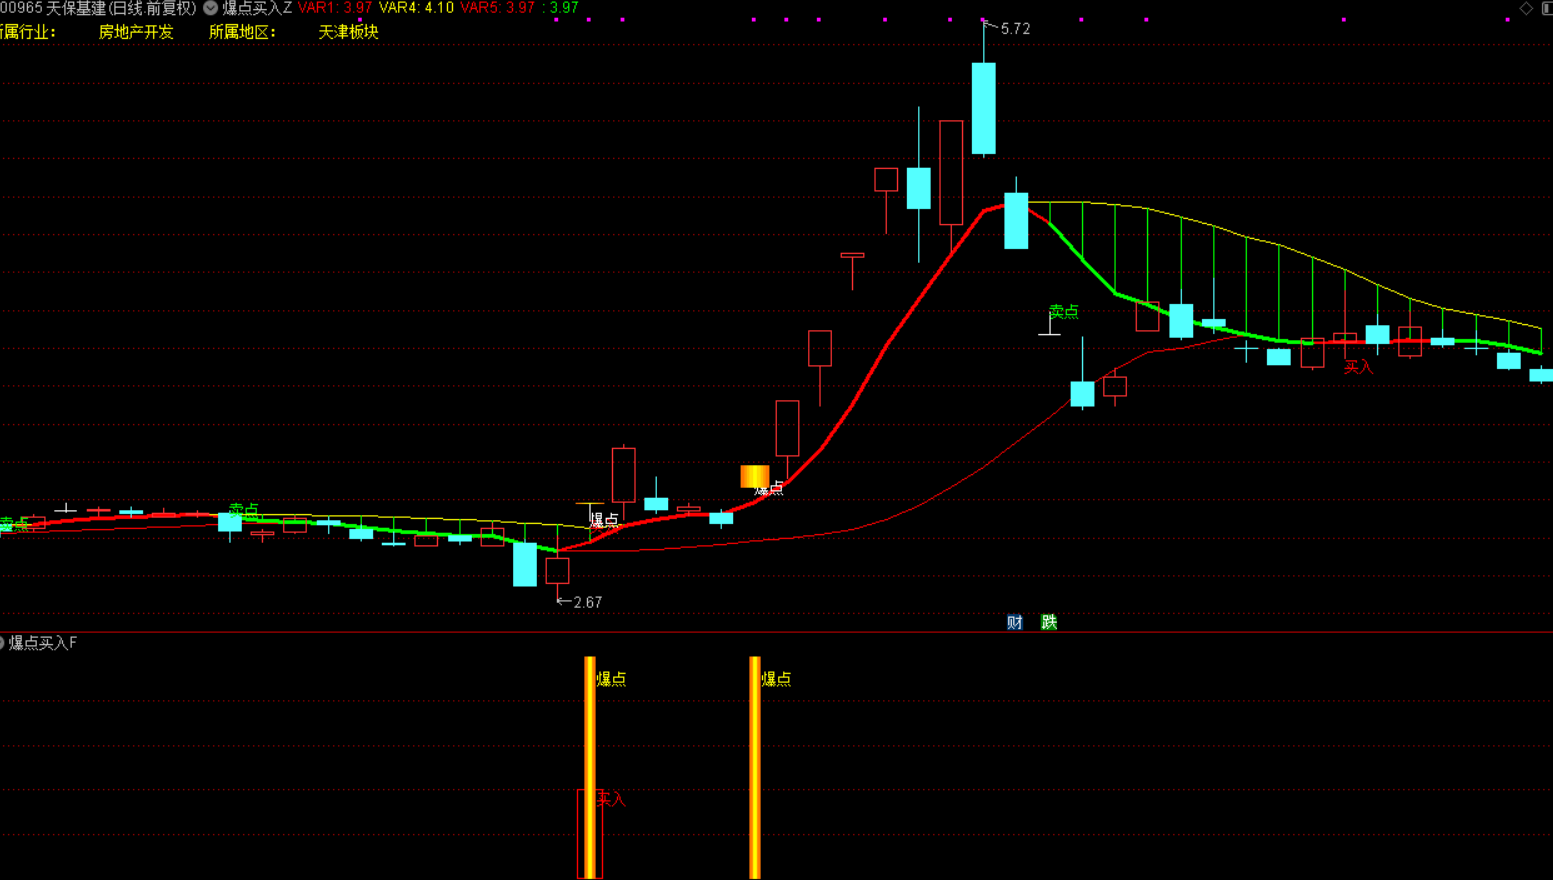Click the red 买入 marker on the main chart
The image size is (1553, 880).
[1358, 367]
